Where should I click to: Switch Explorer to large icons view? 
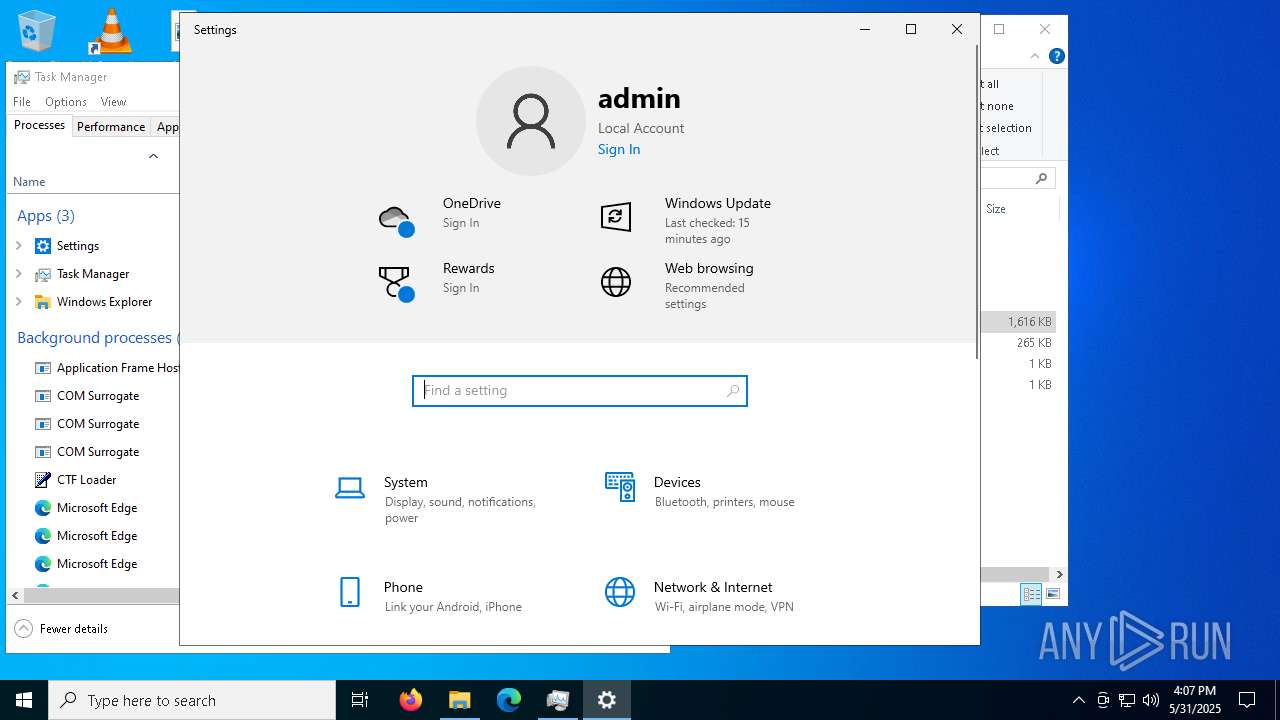[x=1052, y=594]
